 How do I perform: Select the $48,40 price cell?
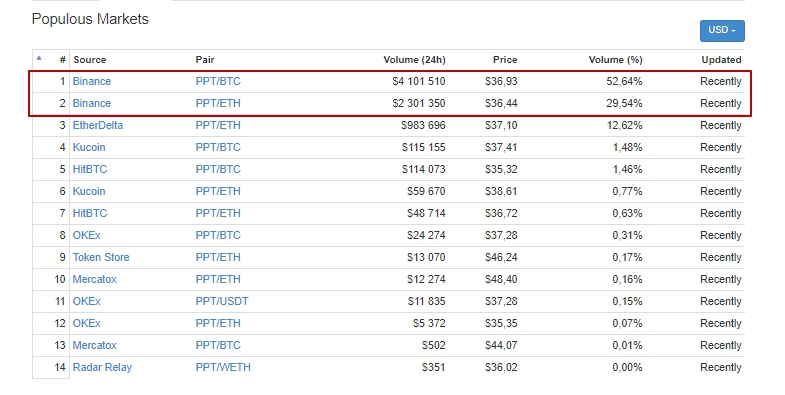(501, 279)
